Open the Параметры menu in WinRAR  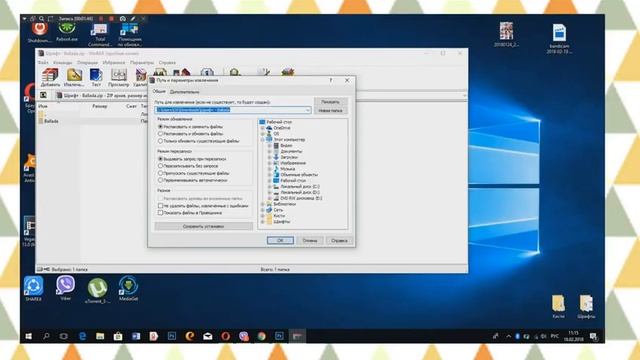[142, 62]
